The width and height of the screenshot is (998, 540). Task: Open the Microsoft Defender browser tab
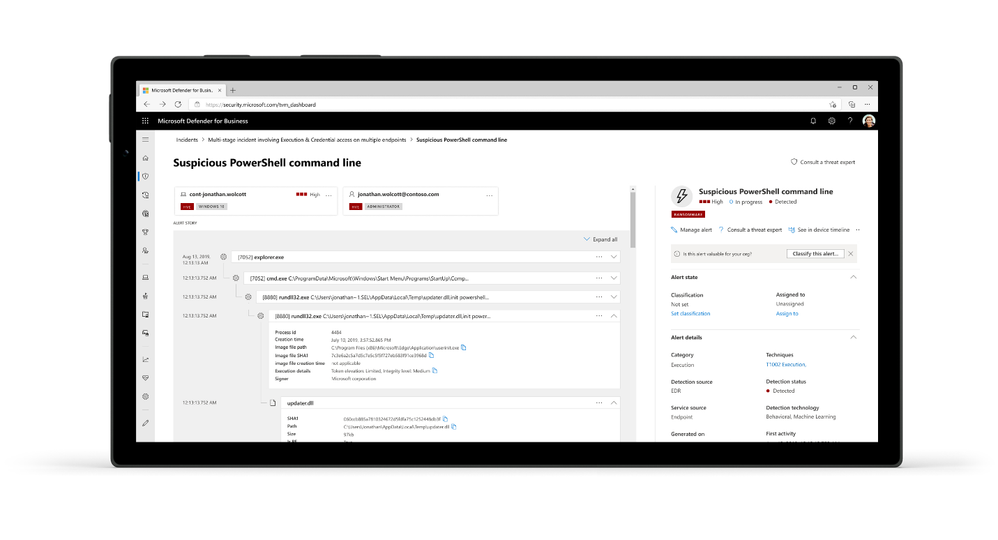pos(181,90)
